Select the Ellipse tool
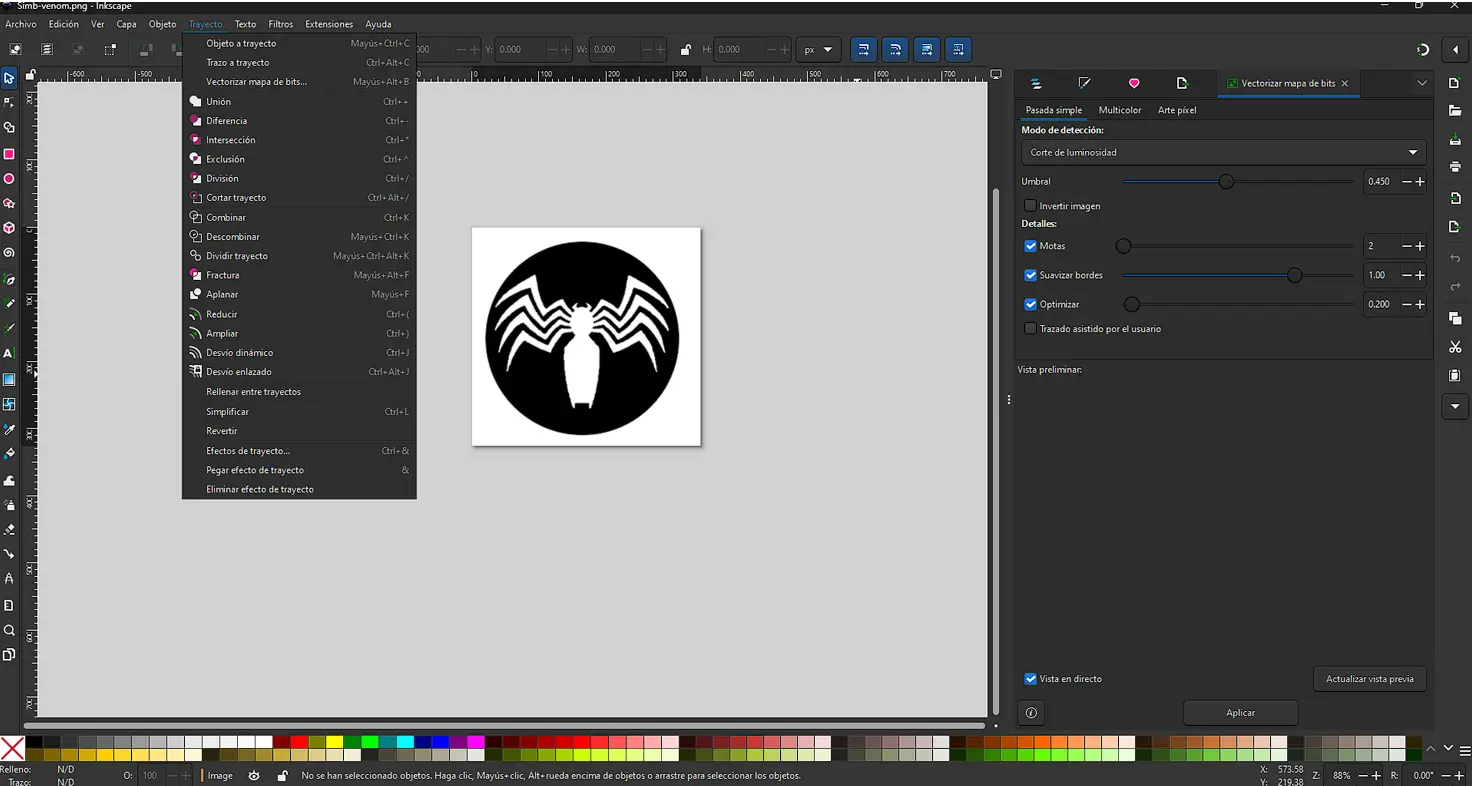This screenshot has width=1472, height=786. pyautogui.click(x=10, y=177)
